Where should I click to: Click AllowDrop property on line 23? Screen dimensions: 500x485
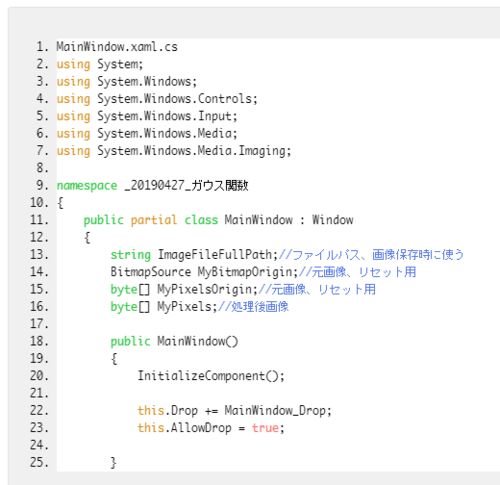pos(201,428)
